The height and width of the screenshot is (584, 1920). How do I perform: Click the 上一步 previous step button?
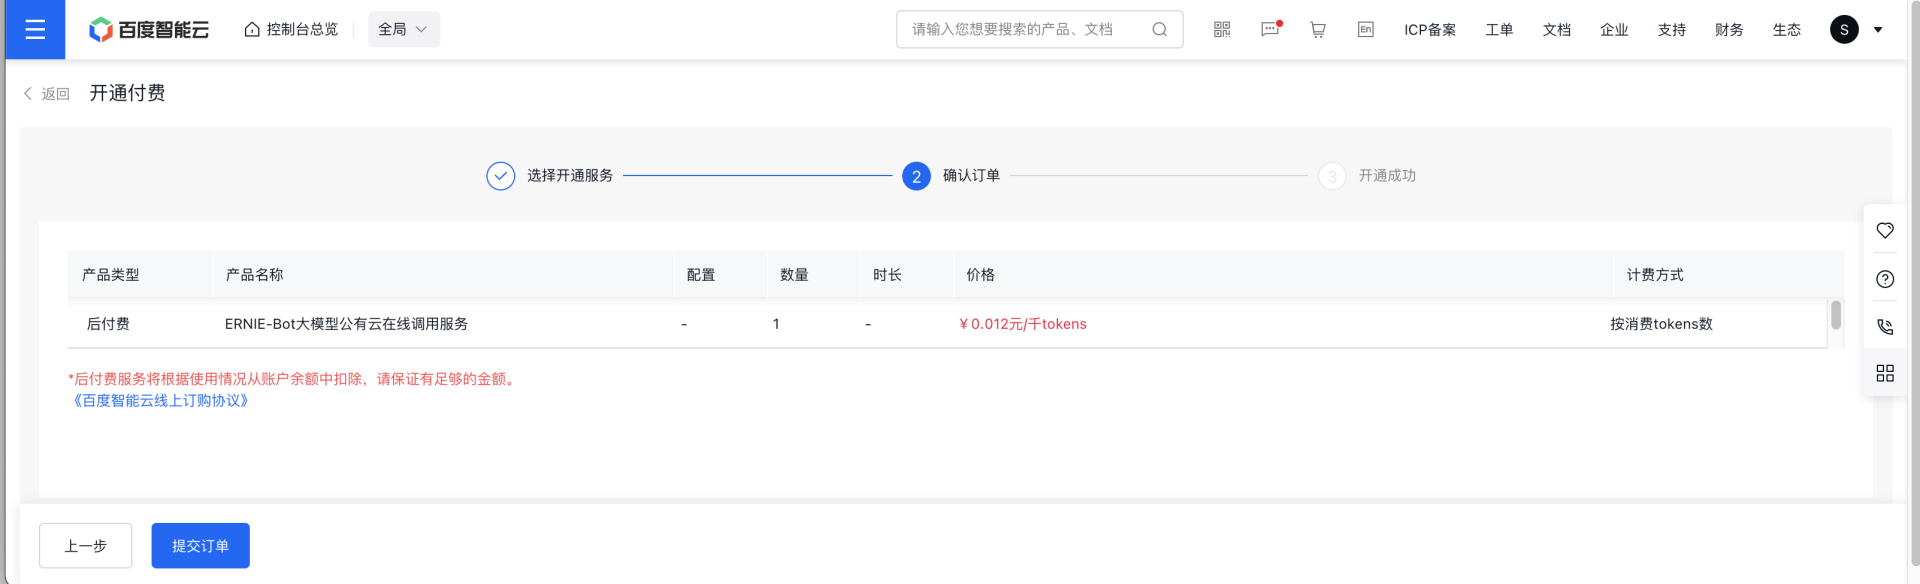click(86, 546)
